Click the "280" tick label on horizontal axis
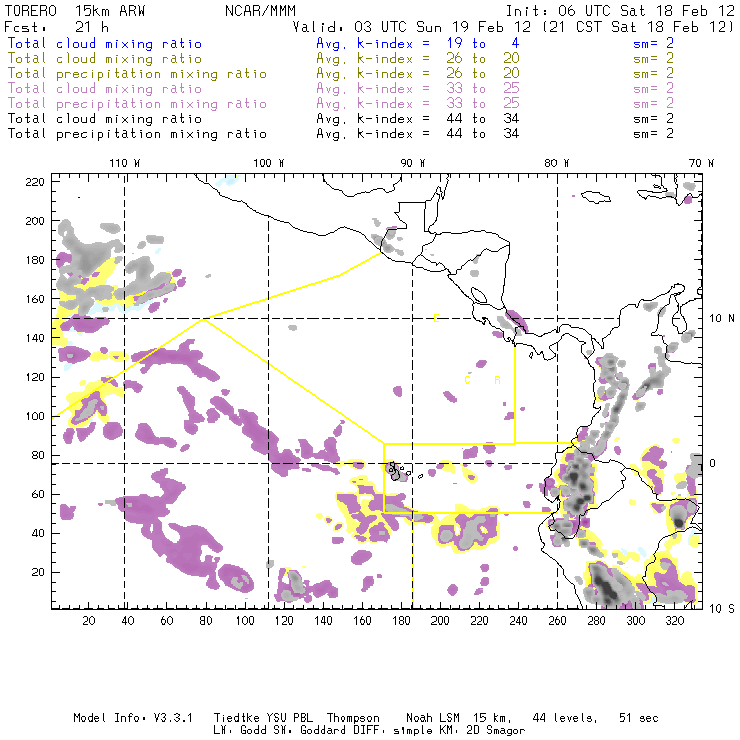The width and height of the screenshot is (740, 740). 596,621
